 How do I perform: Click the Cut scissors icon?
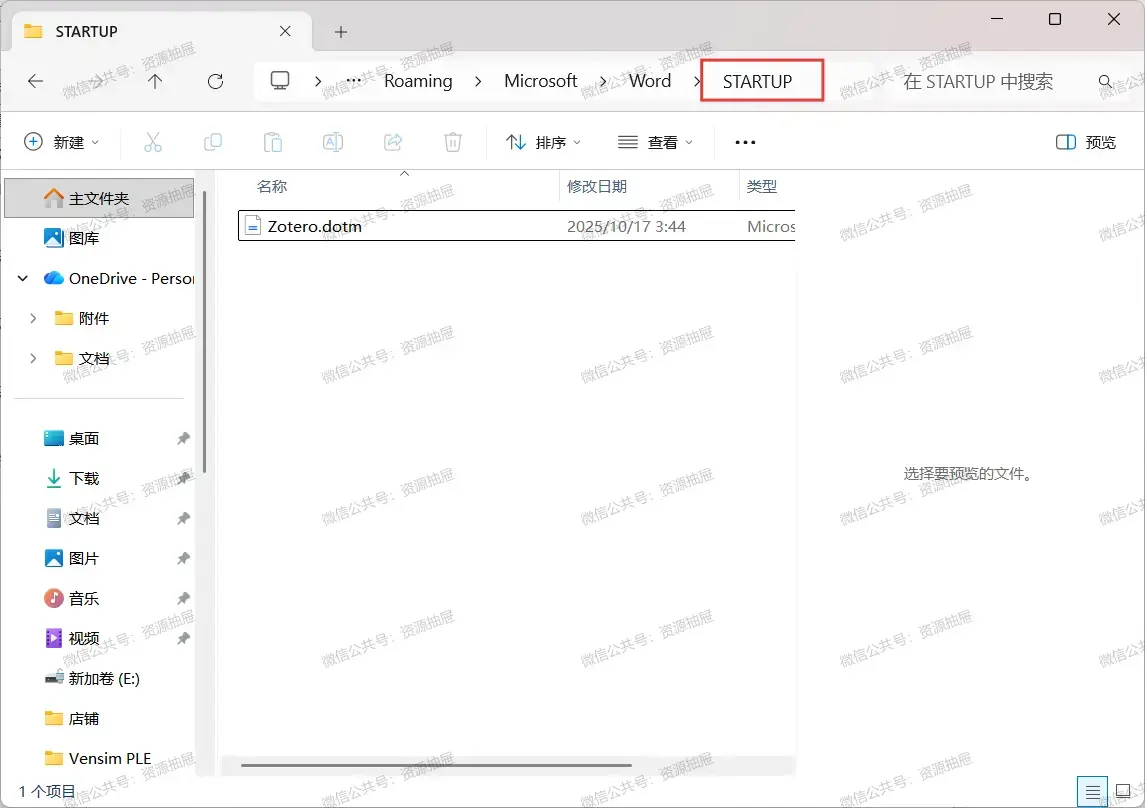pyautogui.click(x=153, y=142)
